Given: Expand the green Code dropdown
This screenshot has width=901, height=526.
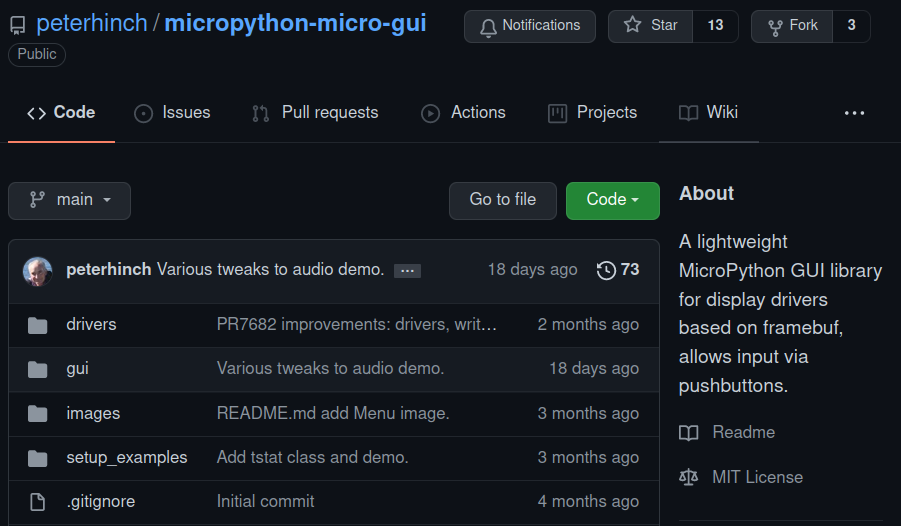Looking at the screenshot, I should pos(613,201).
